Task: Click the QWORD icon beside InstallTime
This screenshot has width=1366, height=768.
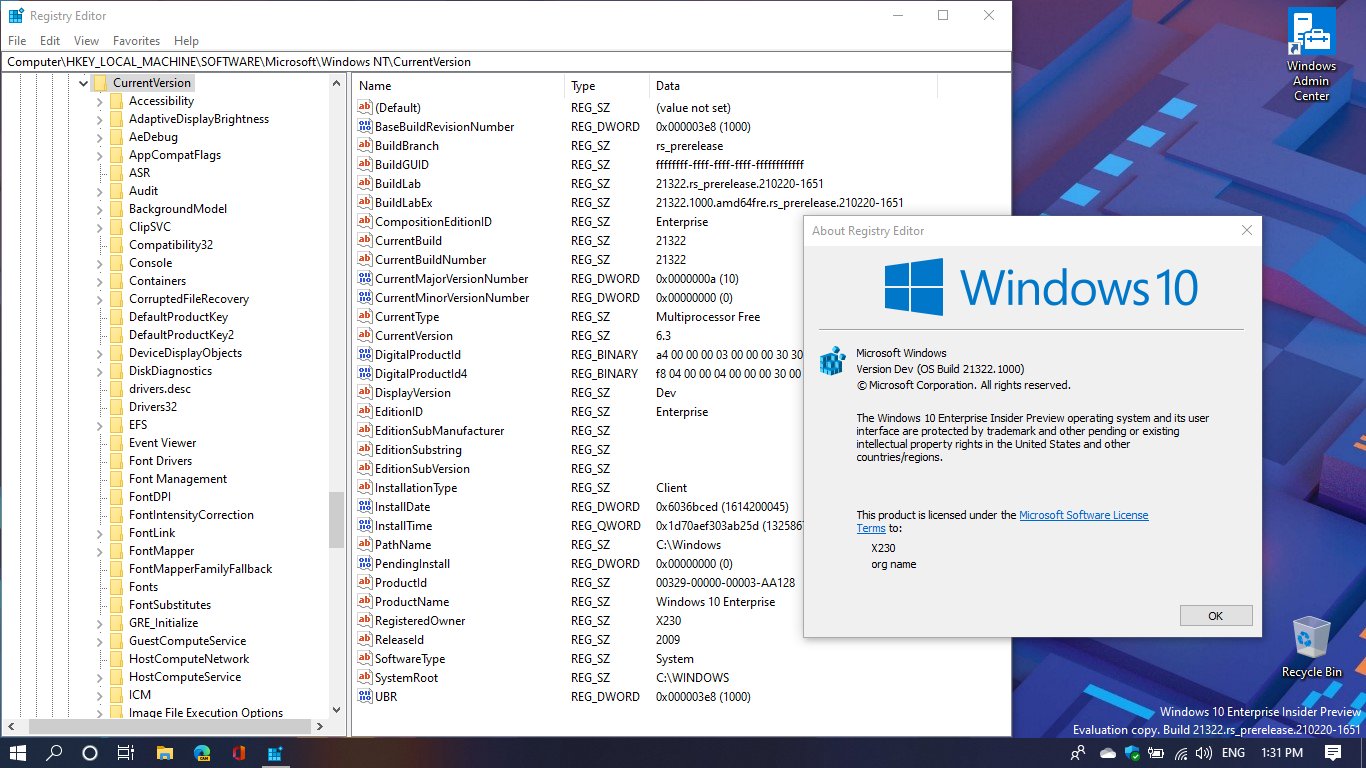Action: click(365, 526)
